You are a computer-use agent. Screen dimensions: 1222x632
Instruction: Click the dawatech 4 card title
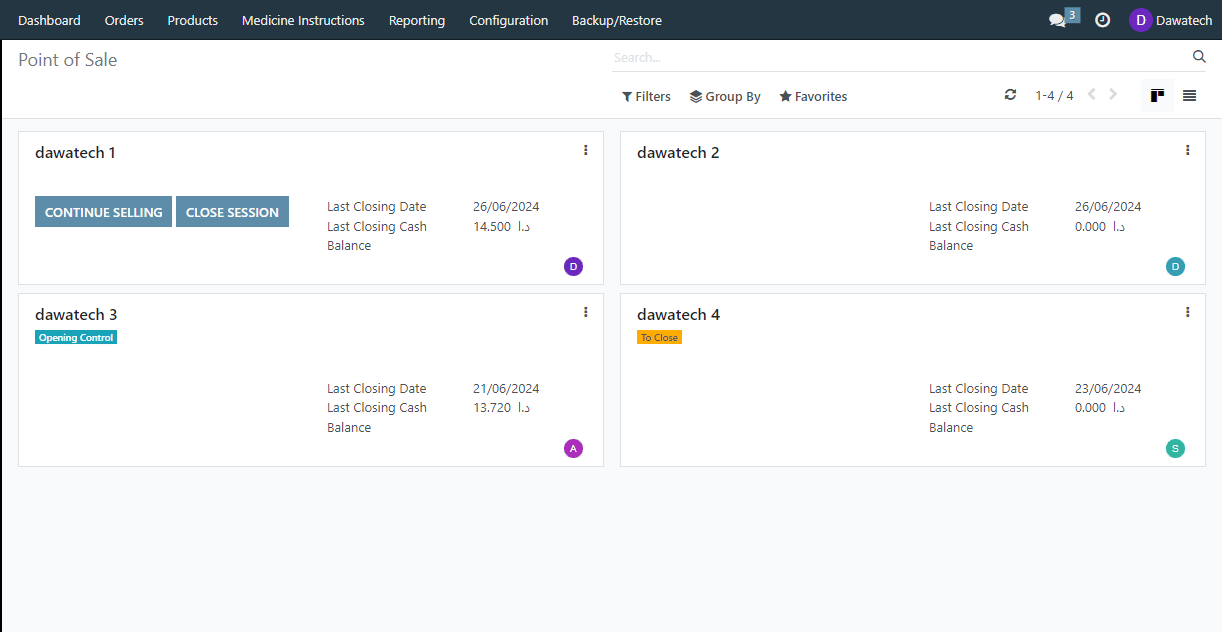pyautogui.click(x=678, y=315)
